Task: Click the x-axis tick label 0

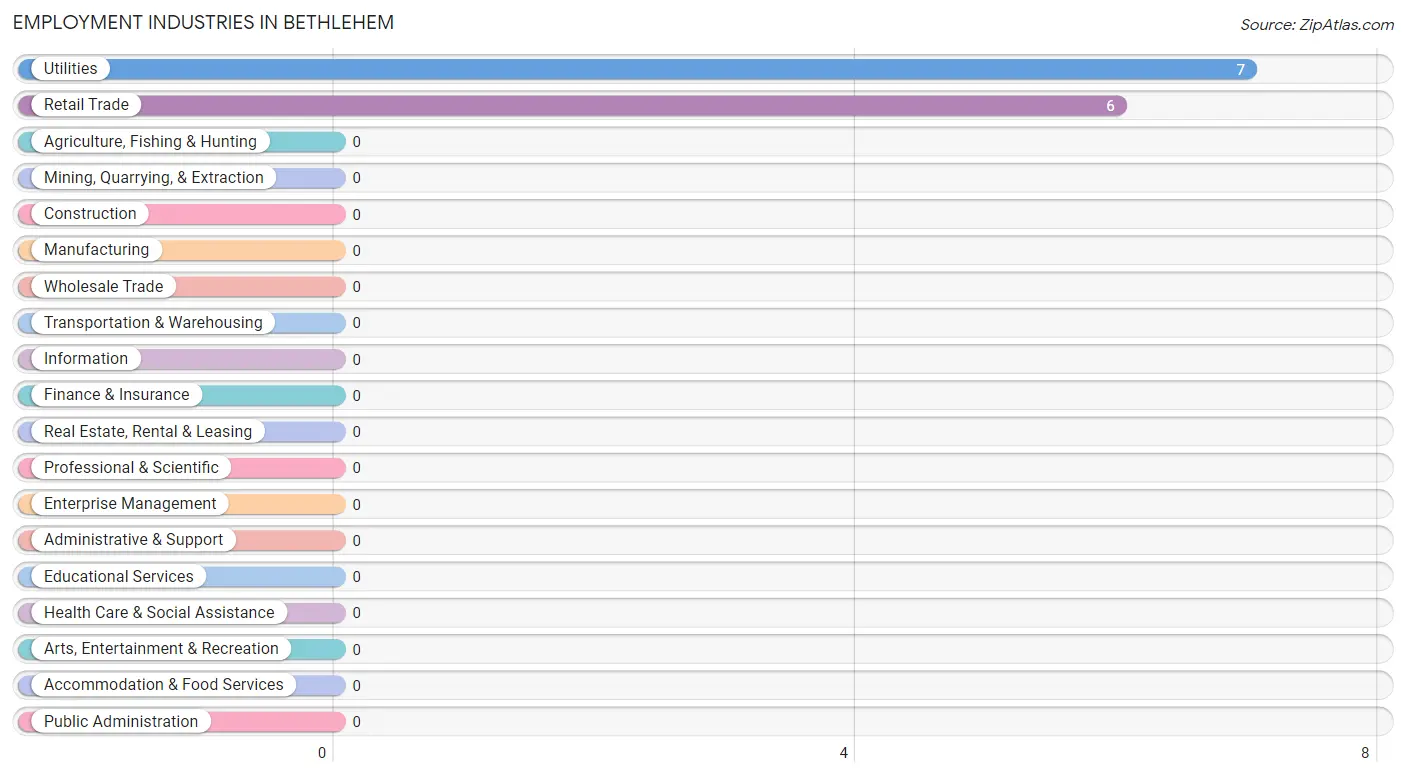Action: (x=322, y=753)
